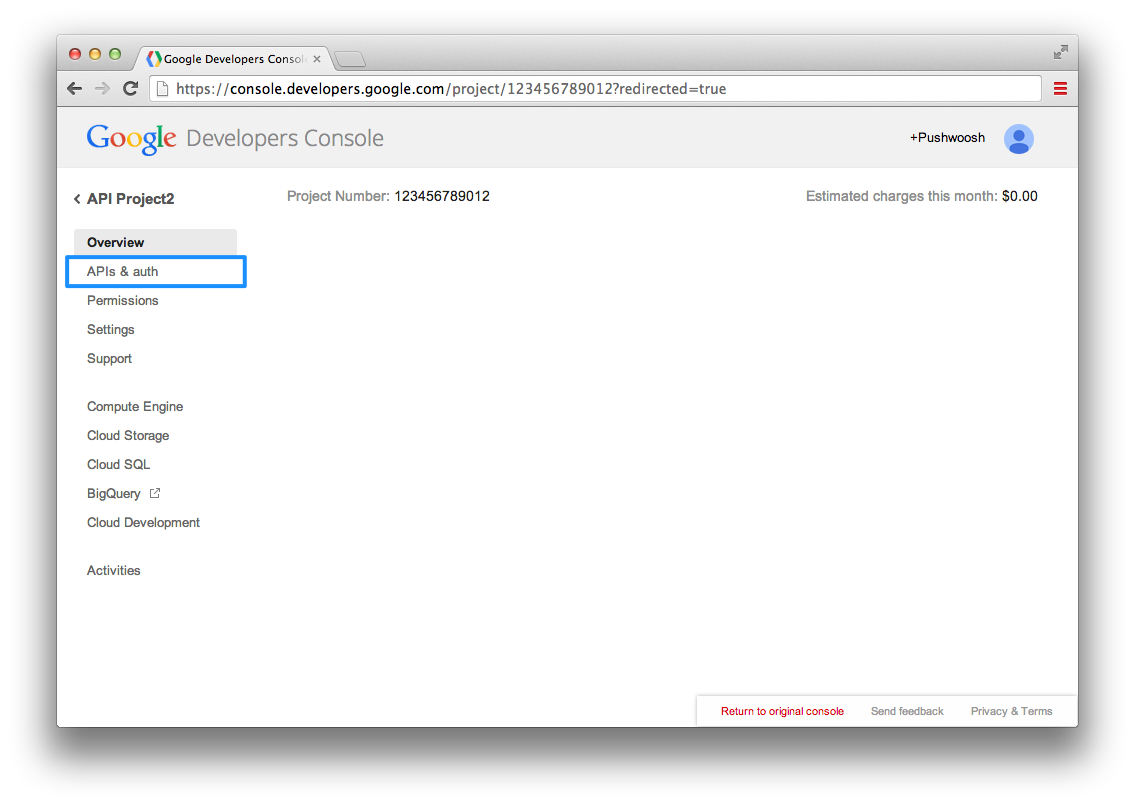Screen dimensions: 1135x806
Task: Open the Chrome hamburger menu
Action: [x=1060, y=88]
